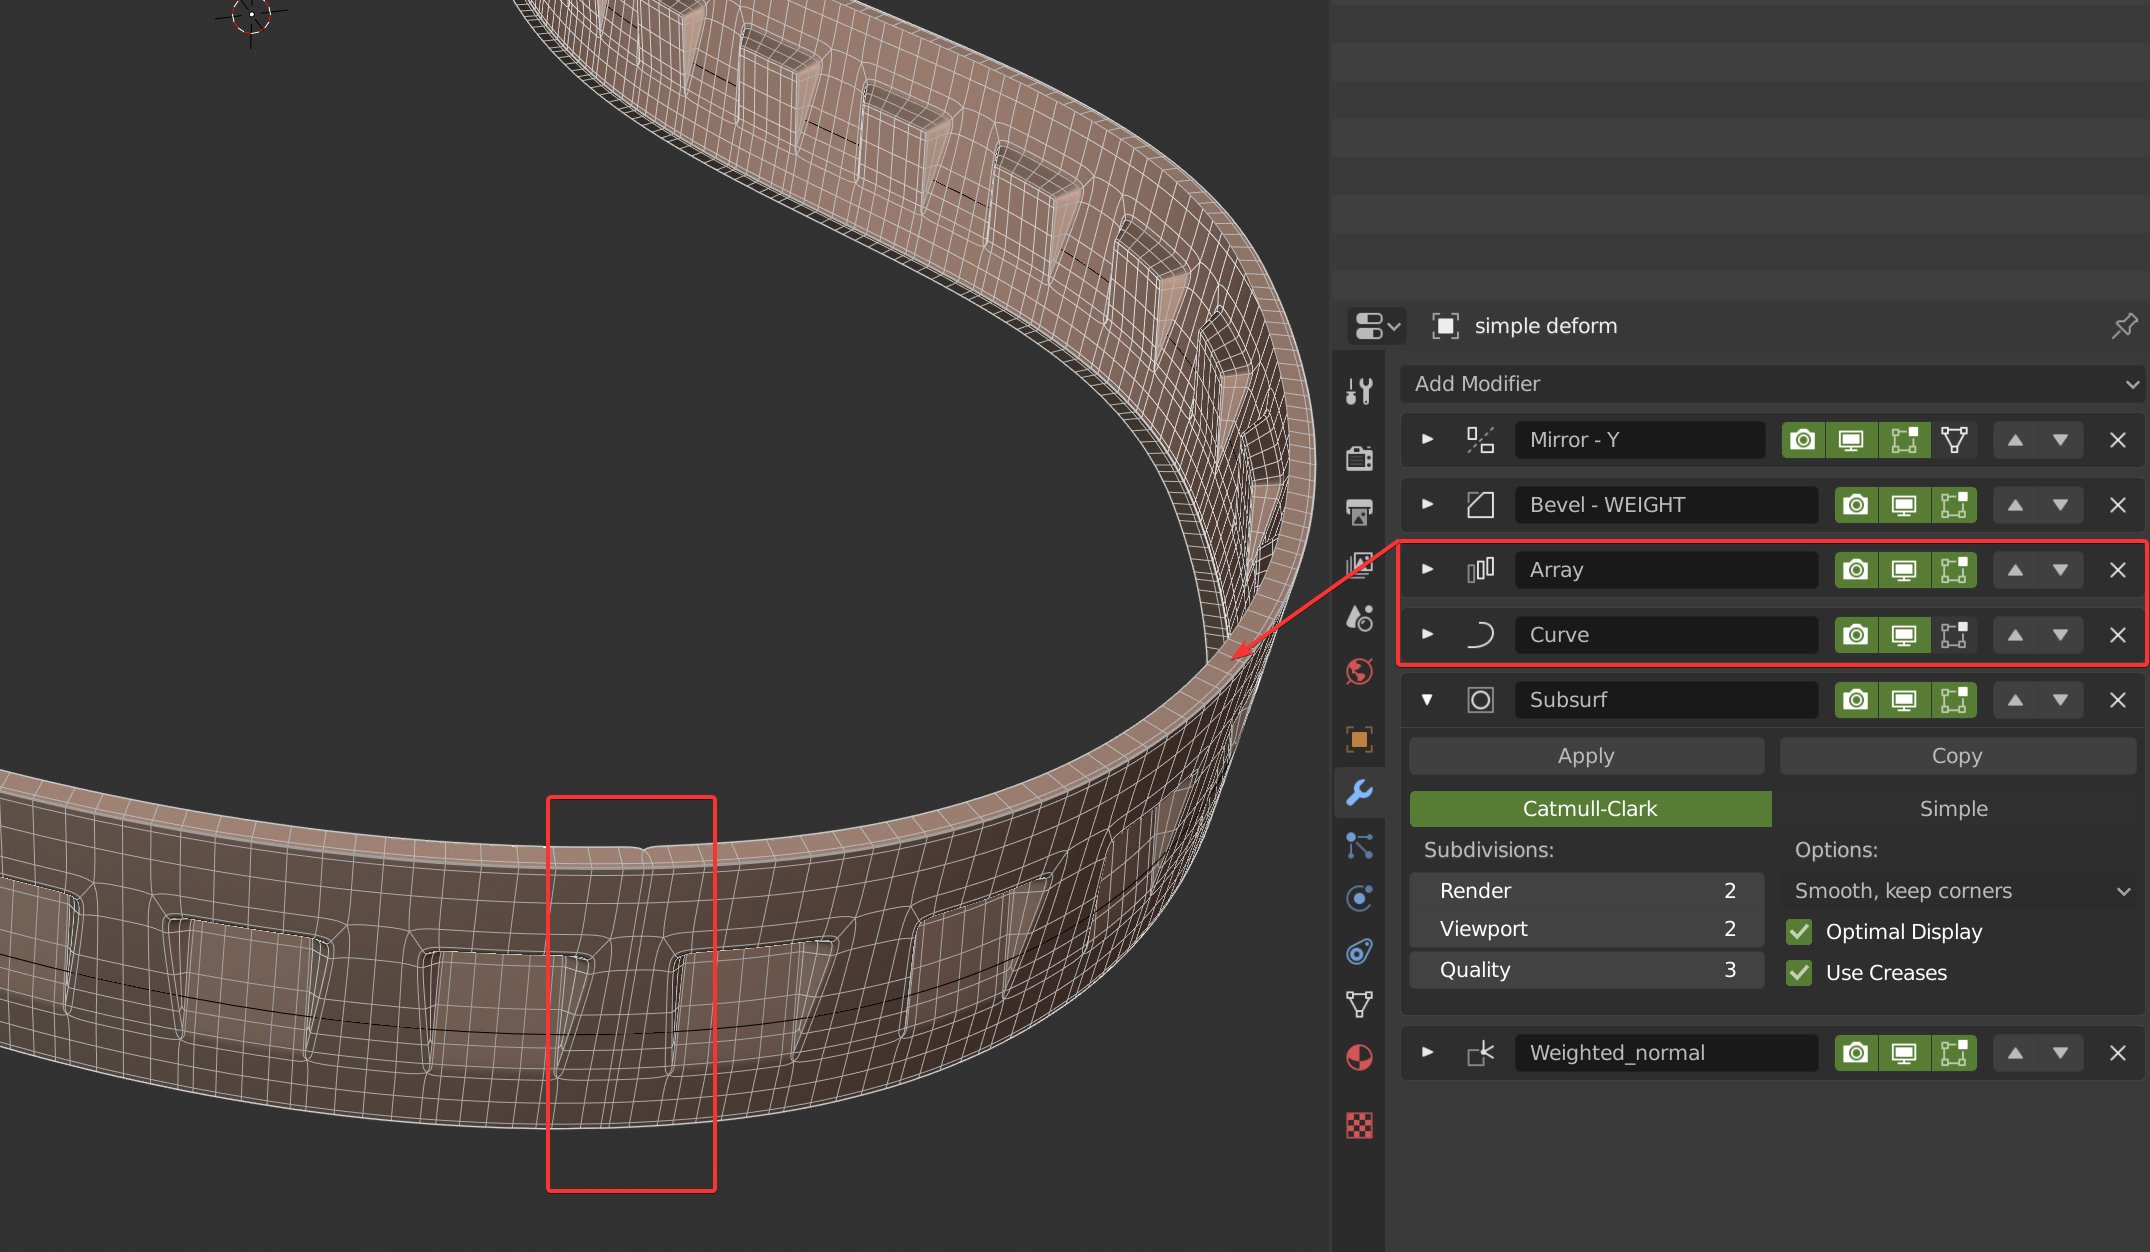
Task: Open the Material properties tab
Action: point(1359,1057)
